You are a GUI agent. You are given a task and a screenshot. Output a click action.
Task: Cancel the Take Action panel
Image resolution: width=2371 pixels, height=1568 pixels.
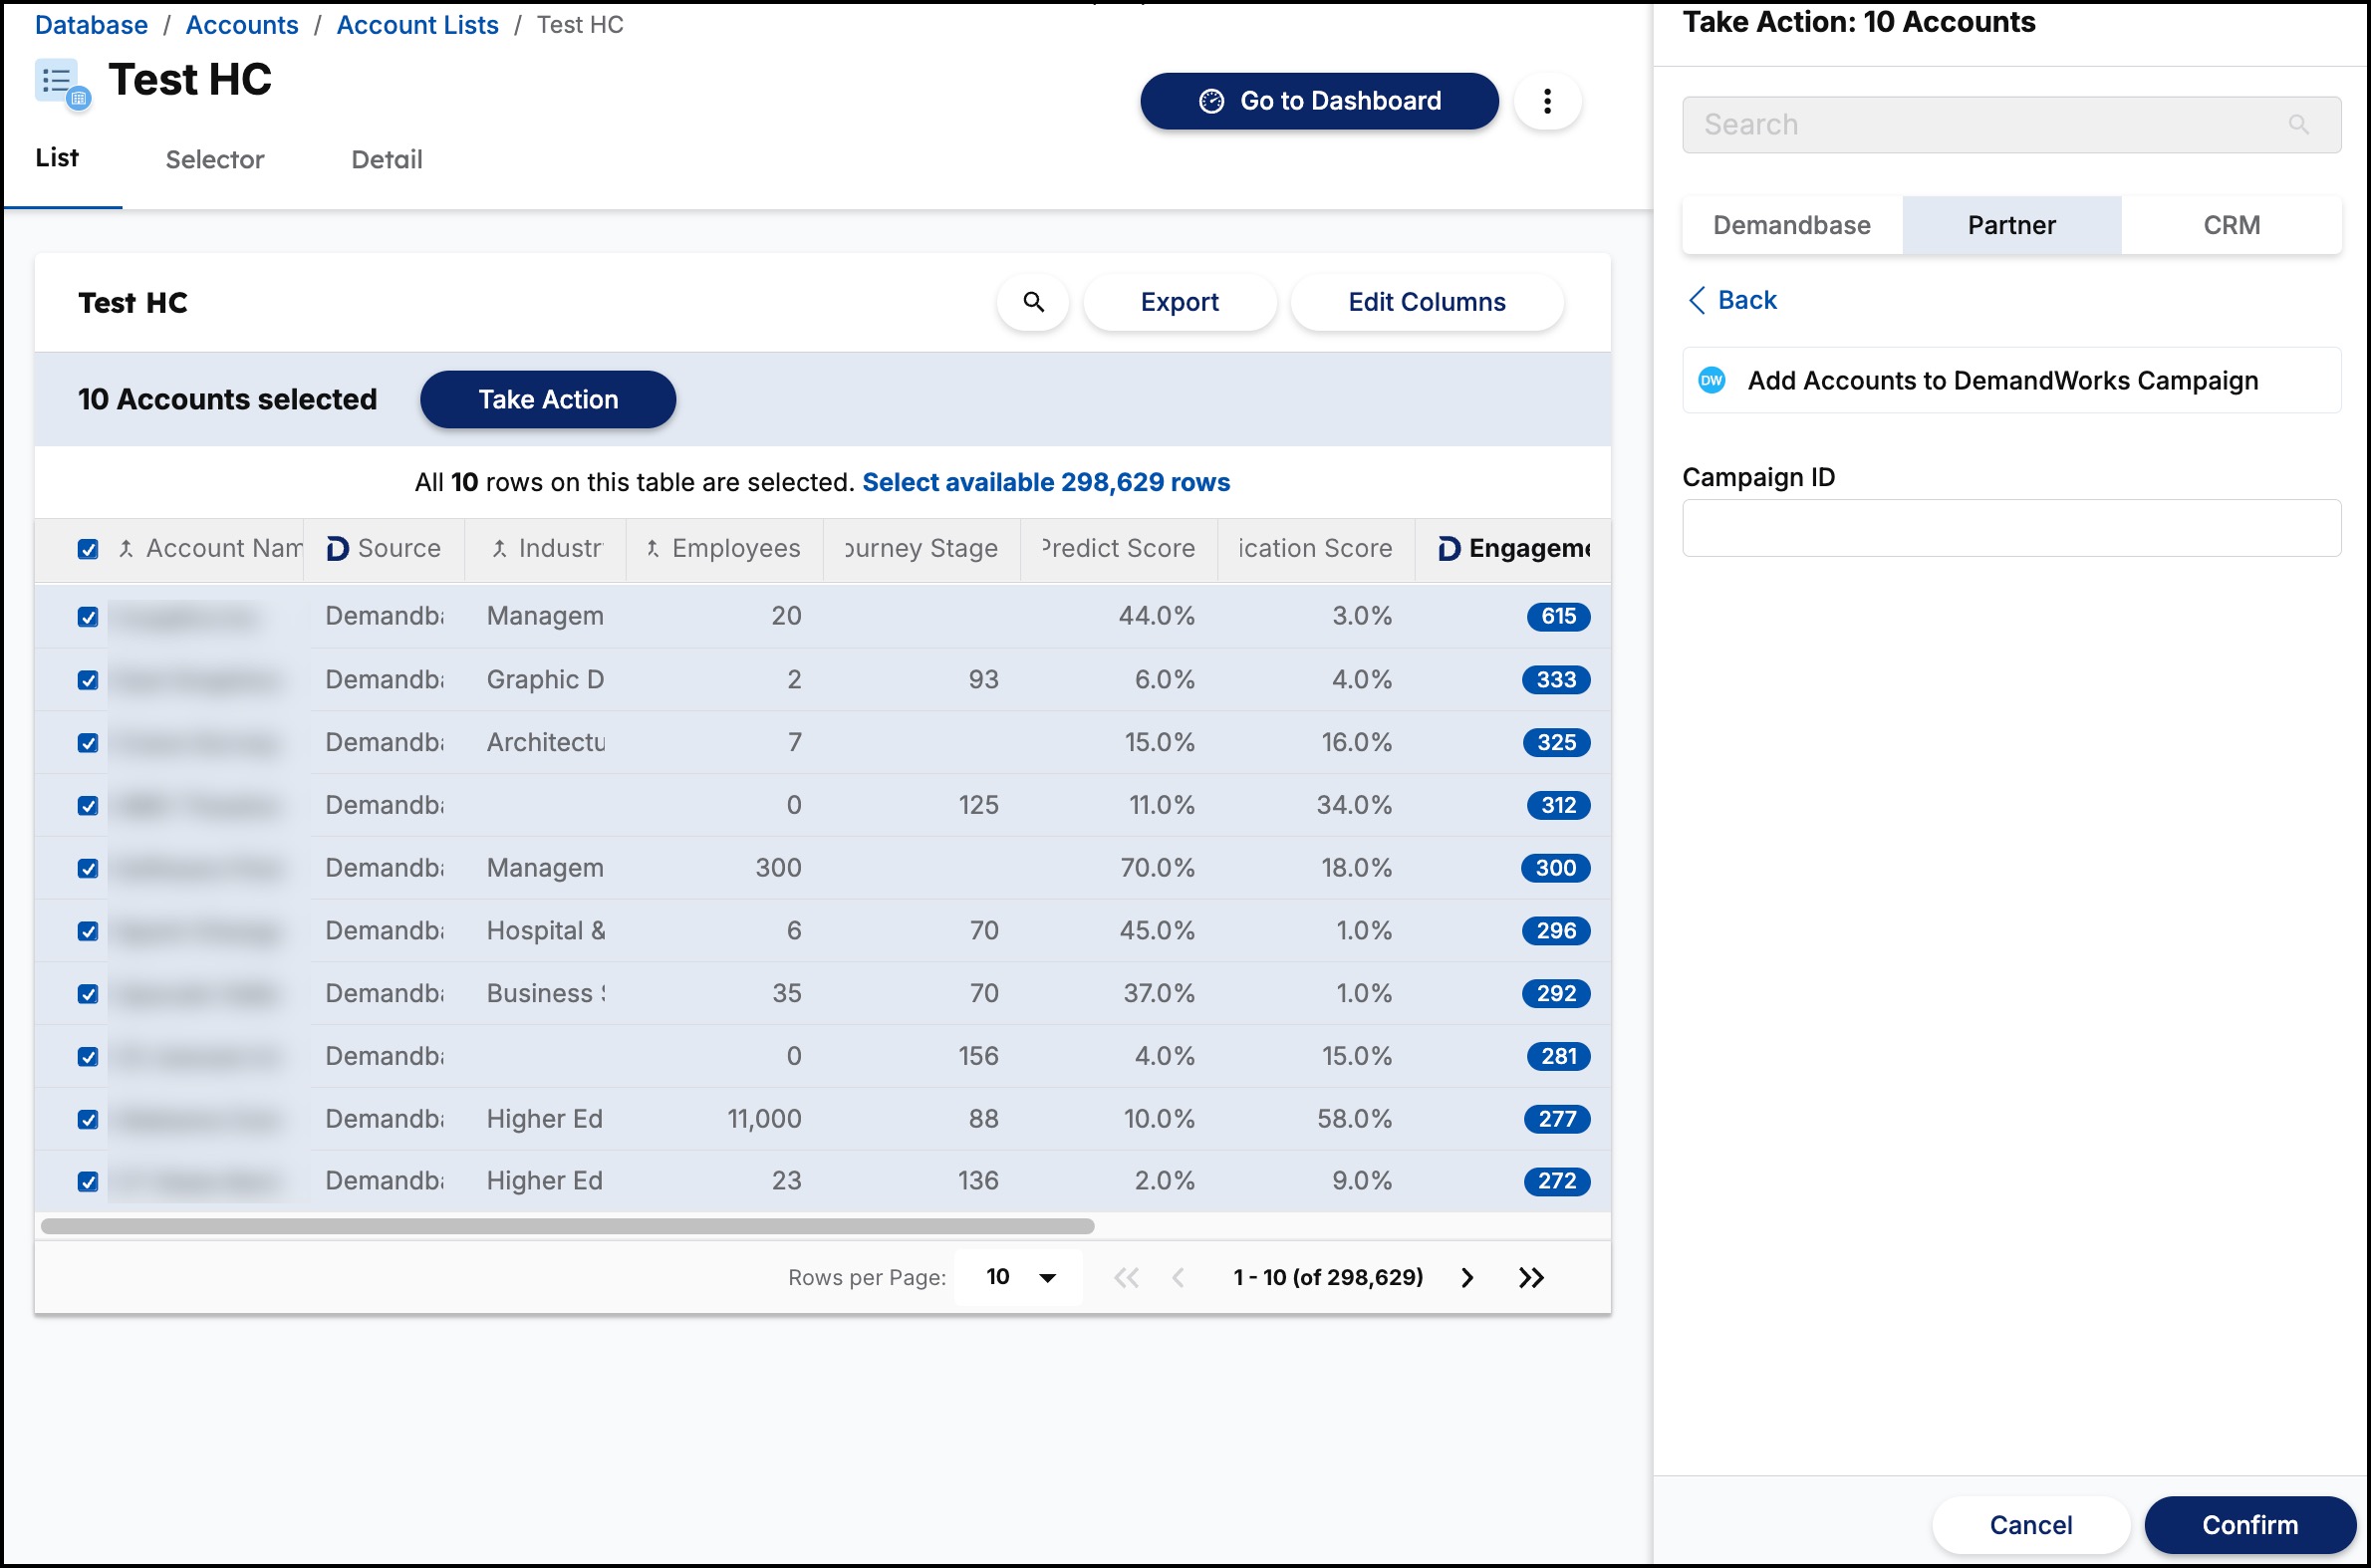coord(2031,1525)
